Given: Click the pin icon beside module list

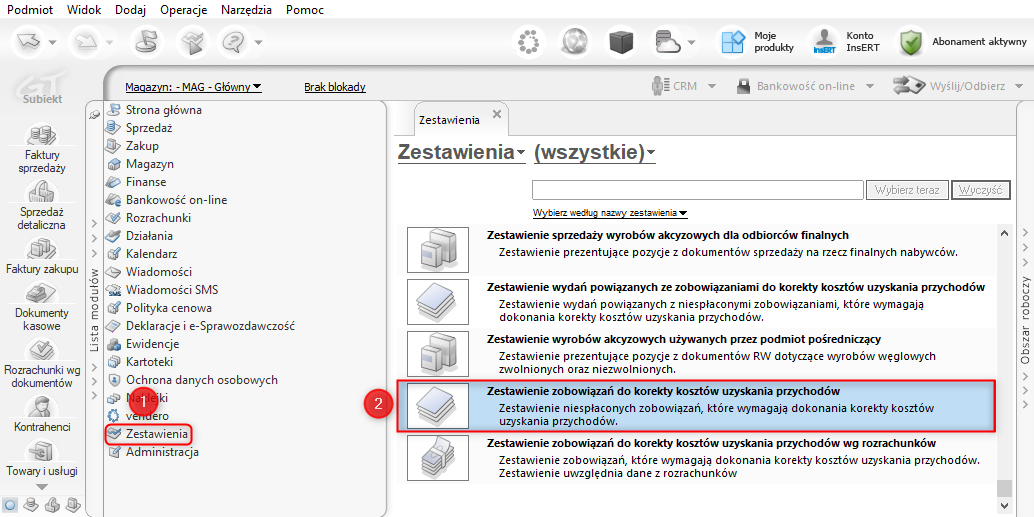Looking at the screenshot, I should coord(94,115).
